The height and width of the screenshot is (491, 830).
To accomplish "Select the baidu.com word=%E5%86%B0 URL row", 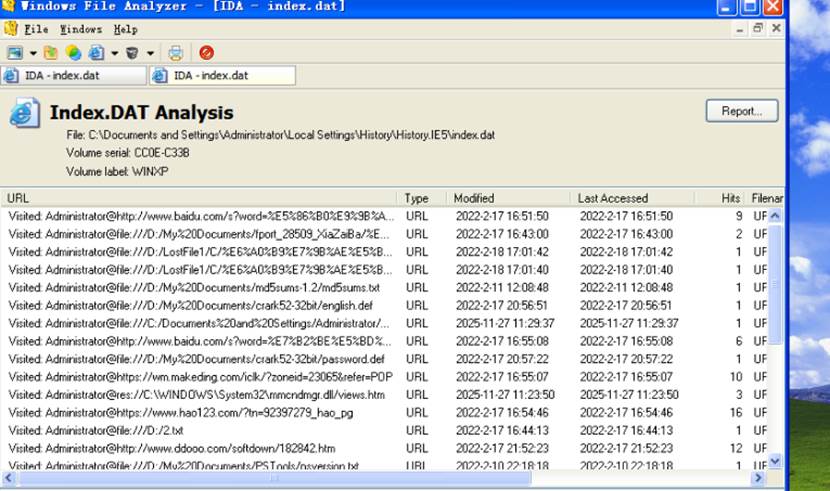I will pyautogui.click(x=384, y=216).
